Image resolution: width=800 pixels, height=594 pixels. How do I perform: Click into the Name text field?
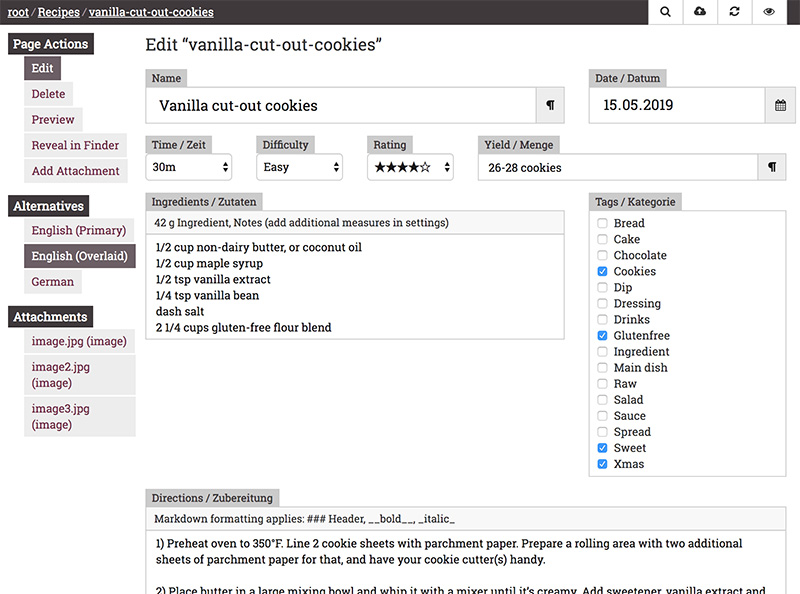340,105
